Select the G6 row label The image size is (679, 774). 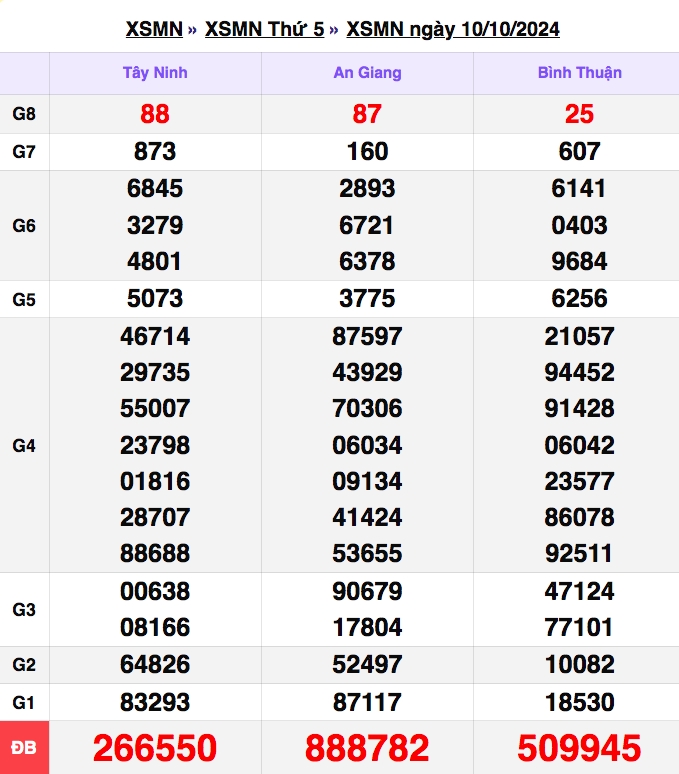pos(24,226)
